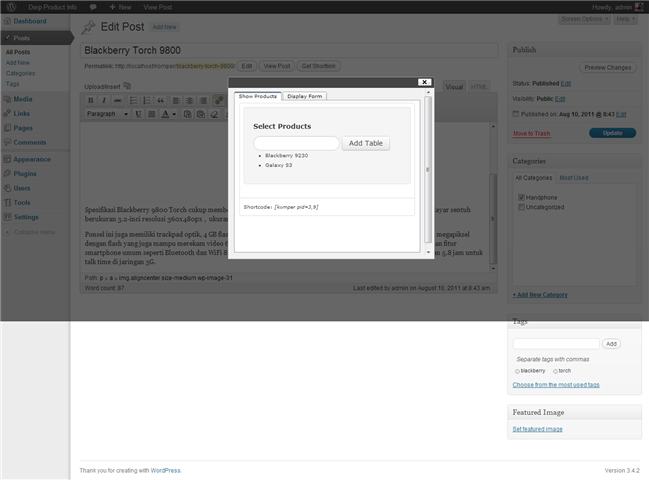Screen dimensions: 649x480
Task: Click the justify full alignment icon
Action: tap(152, 114)
